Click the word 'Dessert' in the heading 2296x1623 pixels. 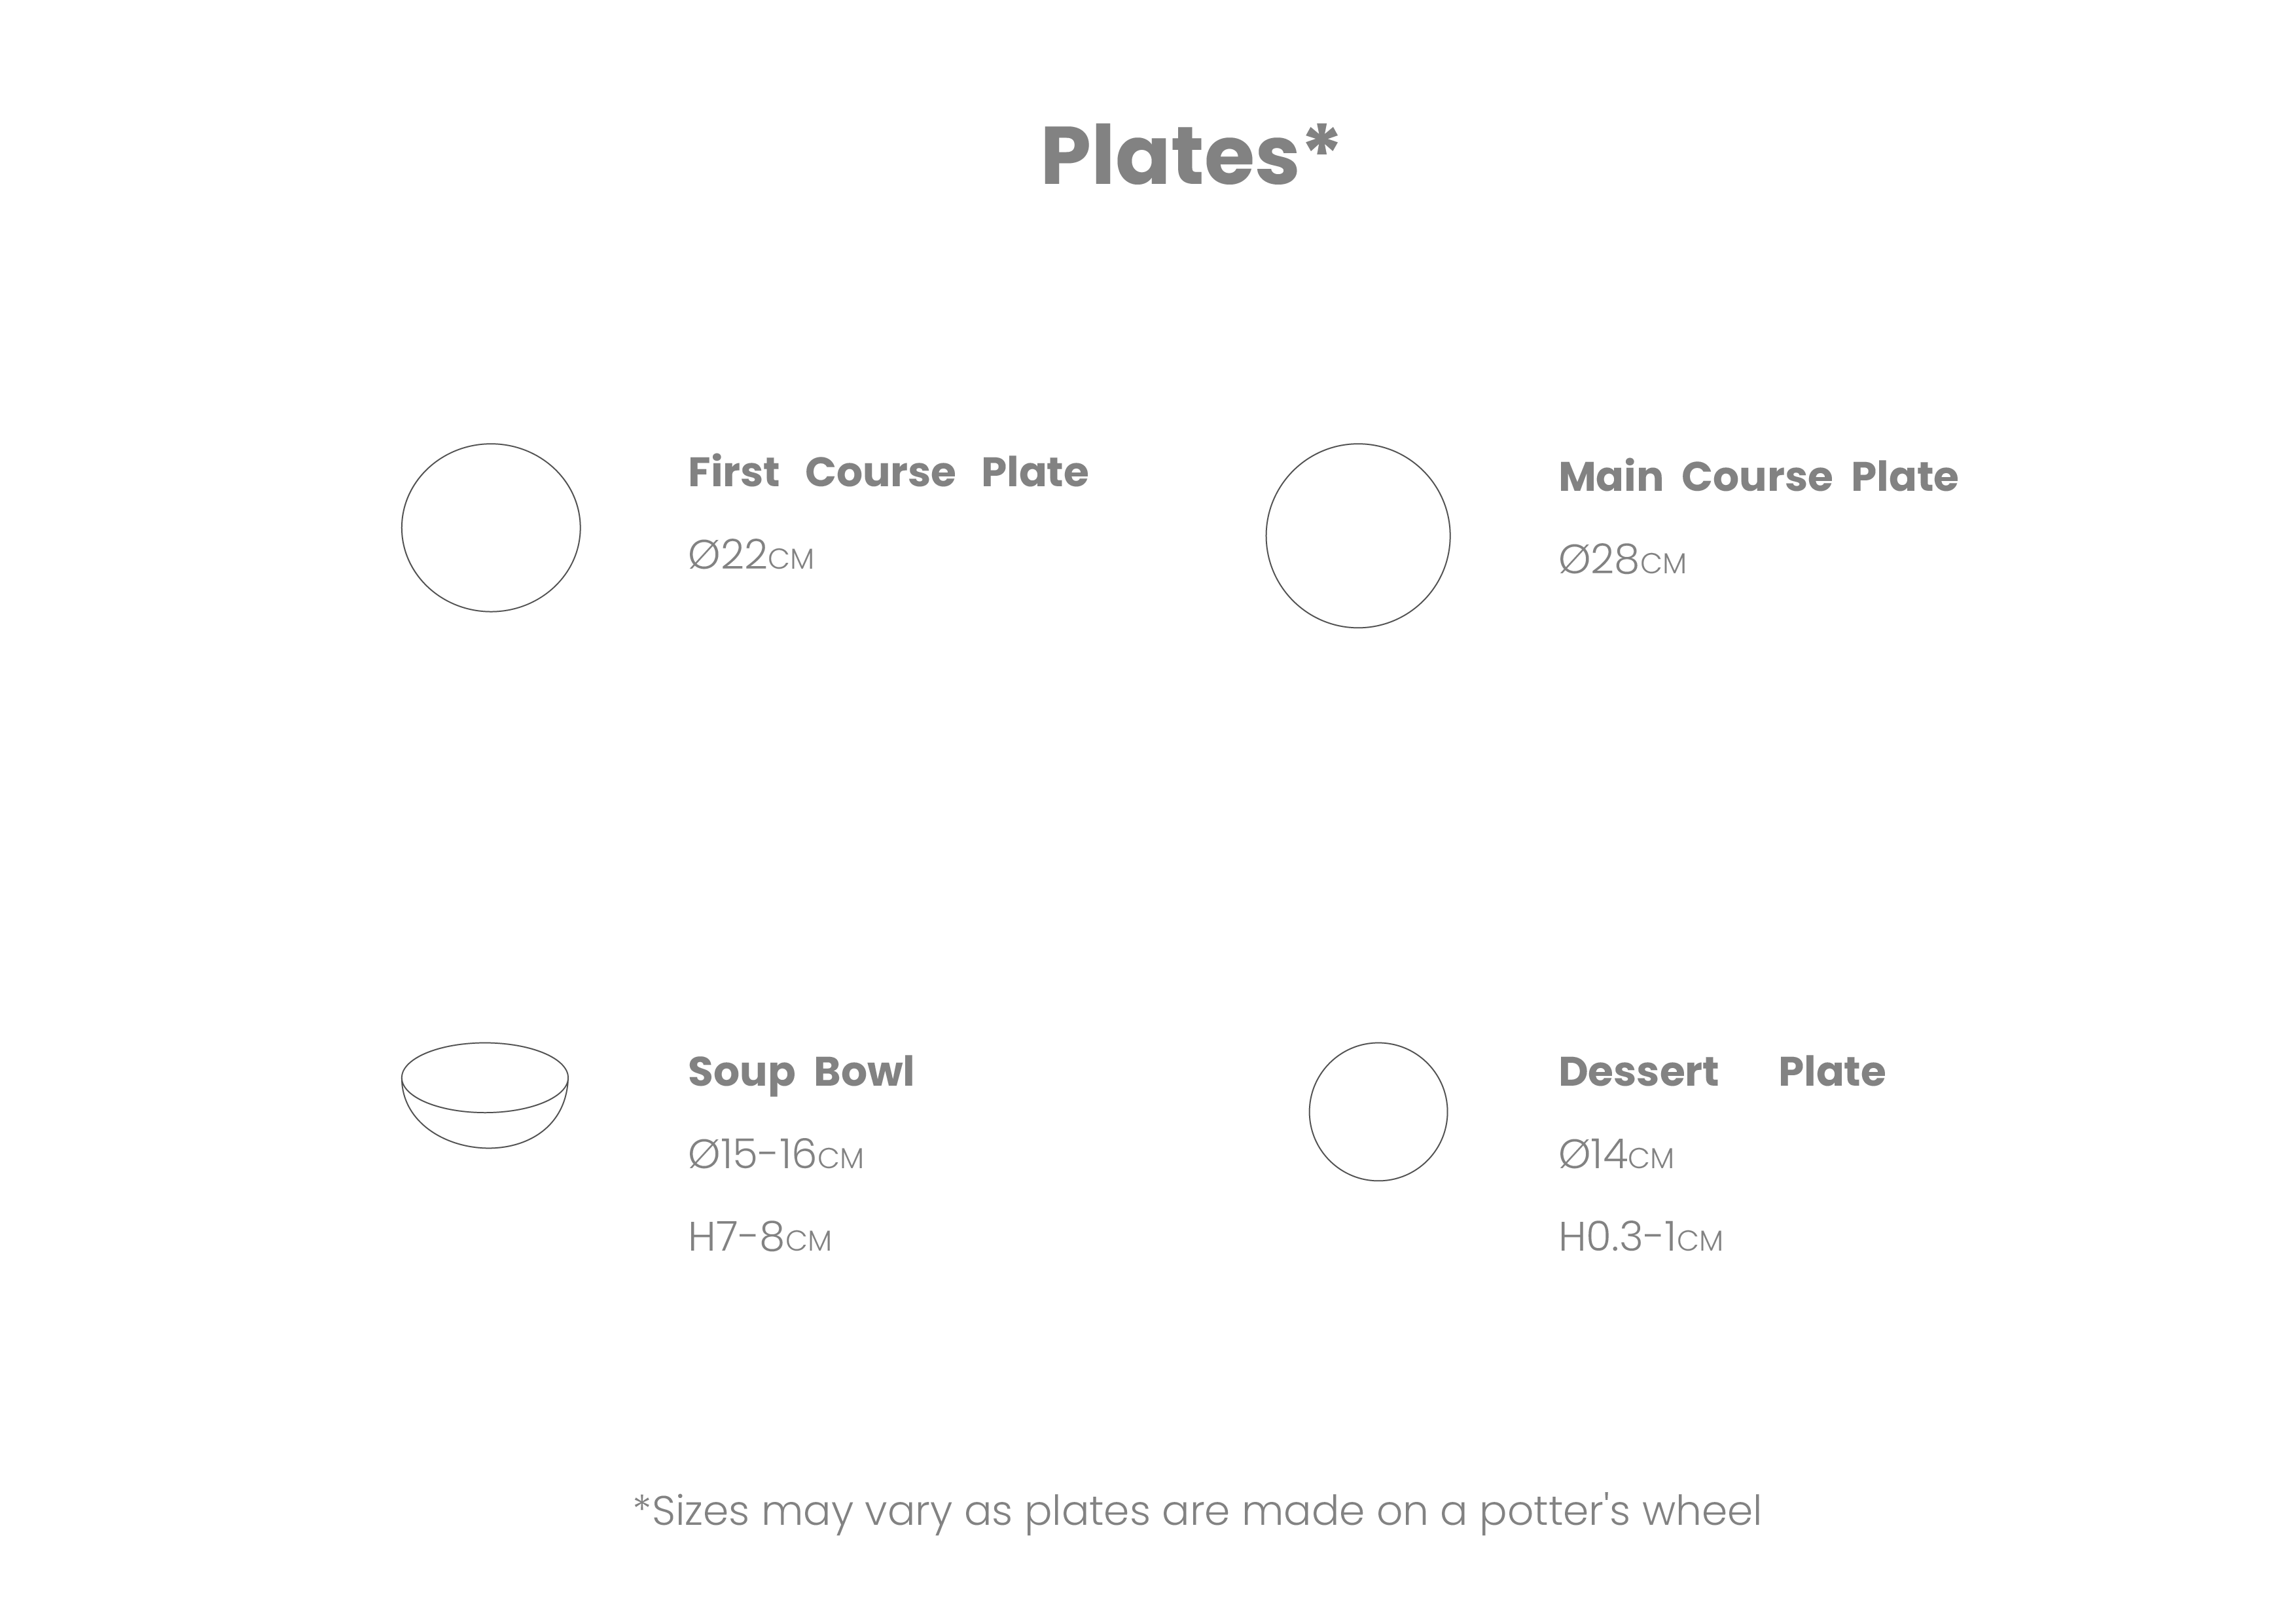tap(1638, 1072)
